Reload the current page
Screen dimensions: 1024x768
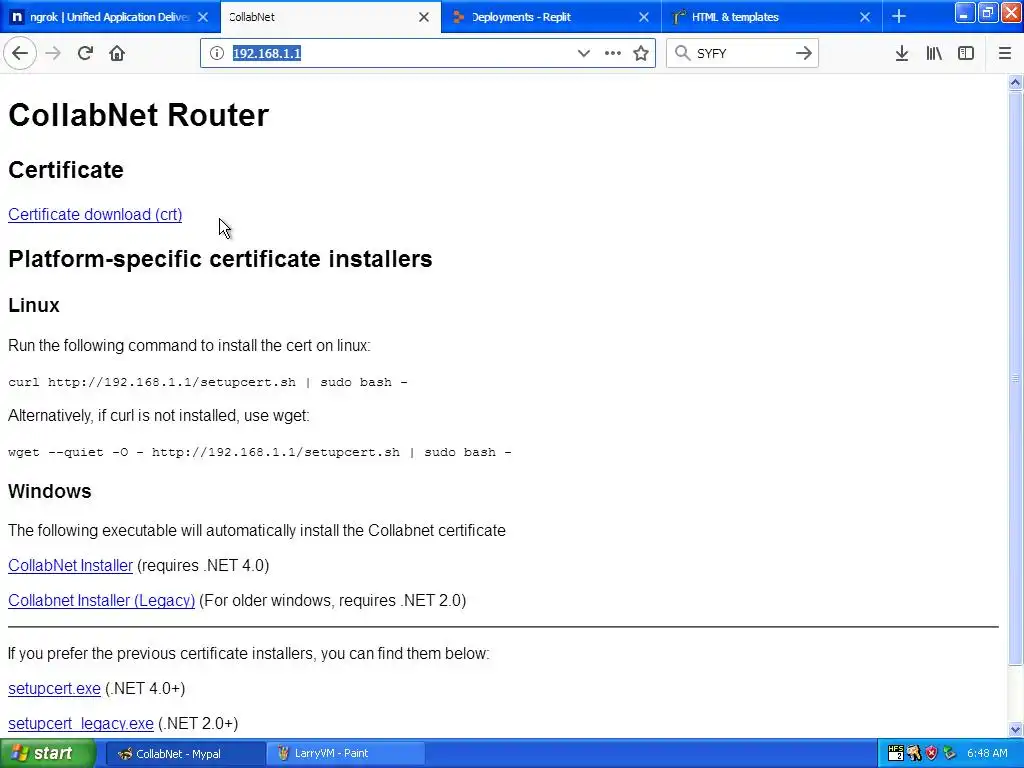click(x=85, y=54)
